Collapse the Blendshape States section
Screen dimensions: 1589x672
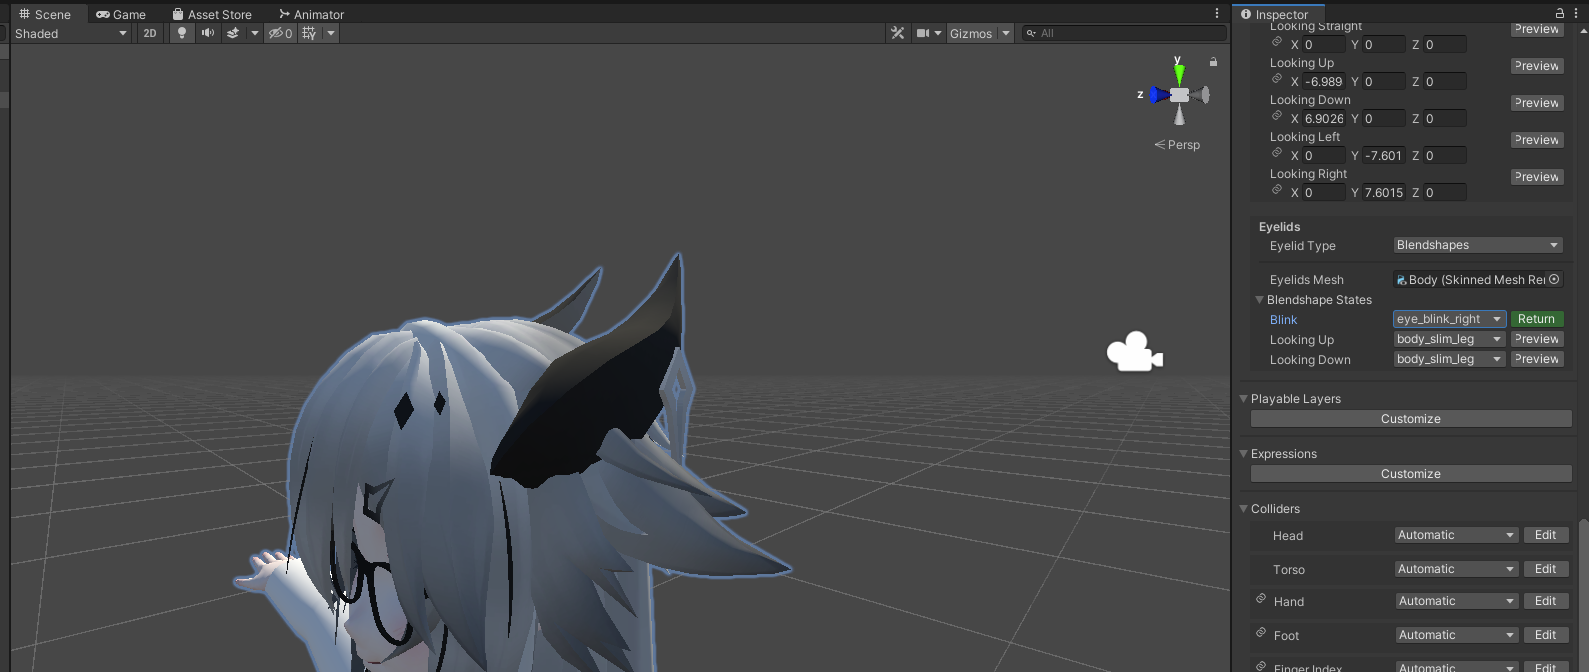pos(1260,300)
